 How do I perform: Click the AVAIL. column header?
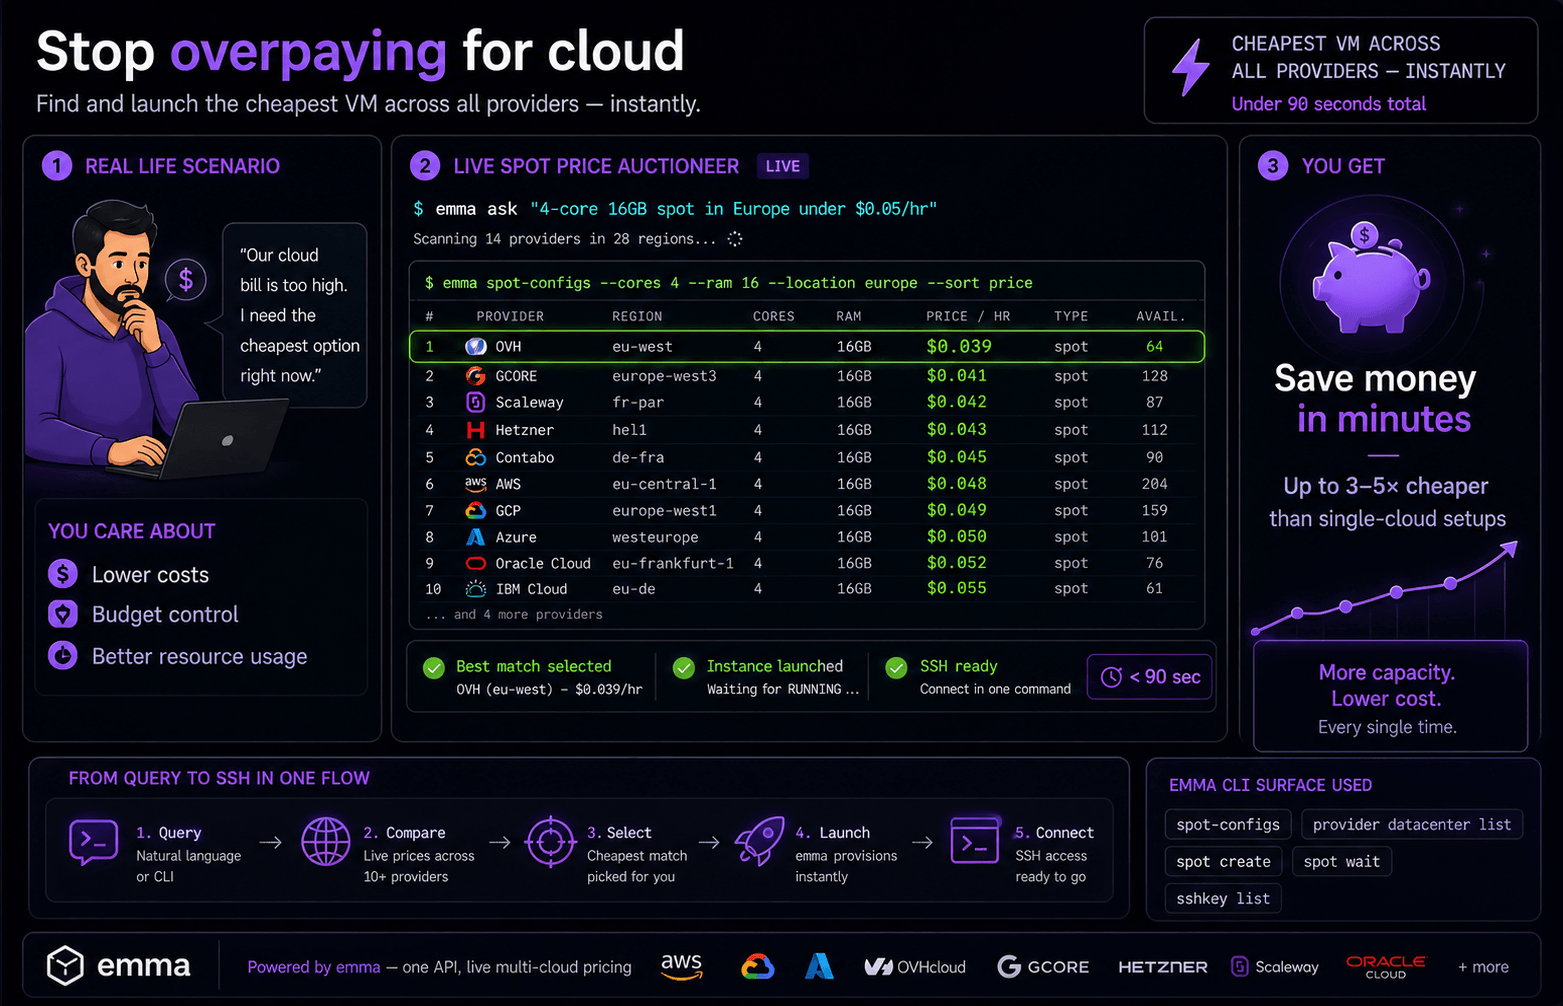click(1161, 316)
